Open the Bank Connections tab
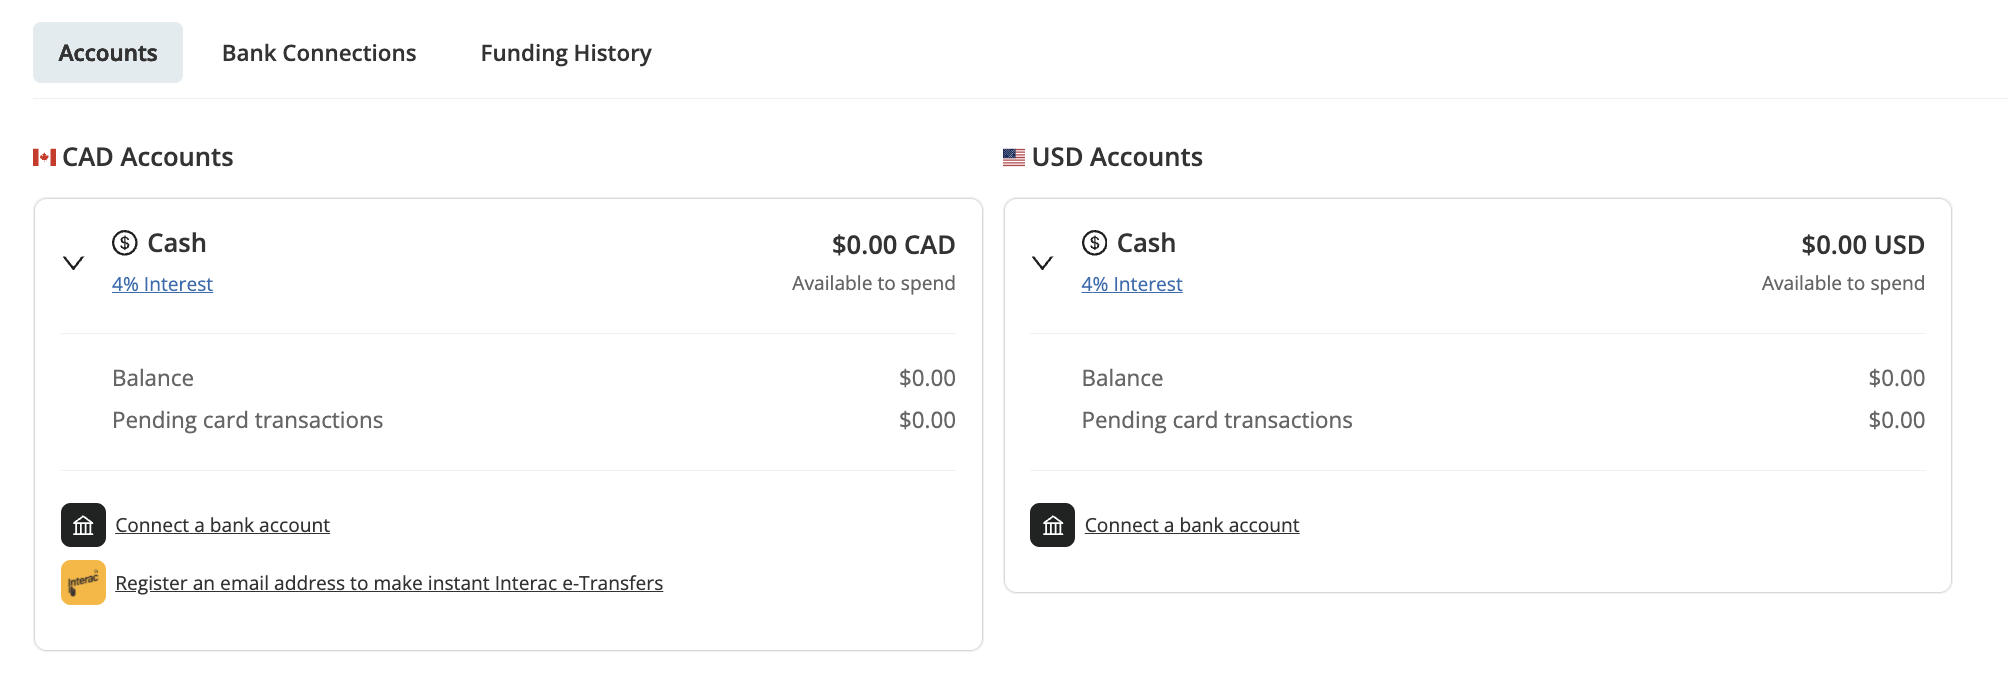2008x700 pixels. tap(319, 53)
